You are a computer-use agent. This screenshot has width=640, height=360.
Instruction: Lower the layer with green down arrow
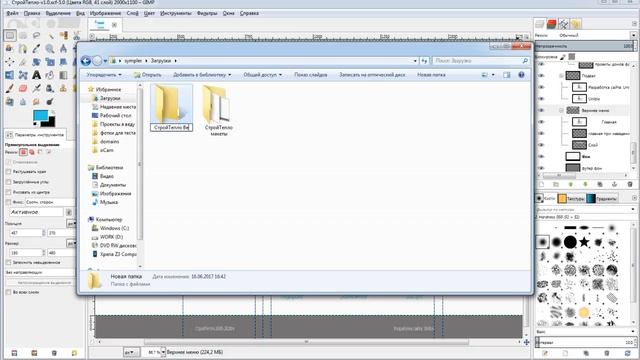(585, 184)
